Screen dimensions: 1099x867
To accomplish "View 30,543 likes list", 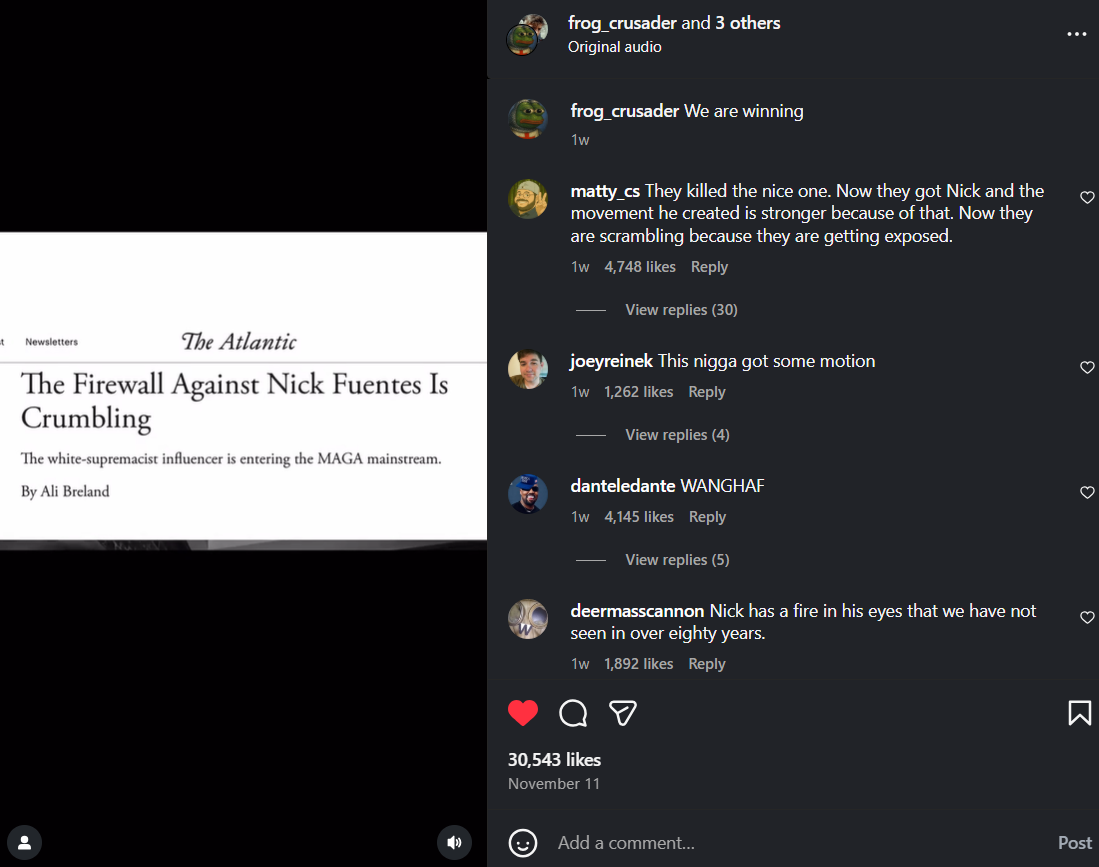I will 554,760.
